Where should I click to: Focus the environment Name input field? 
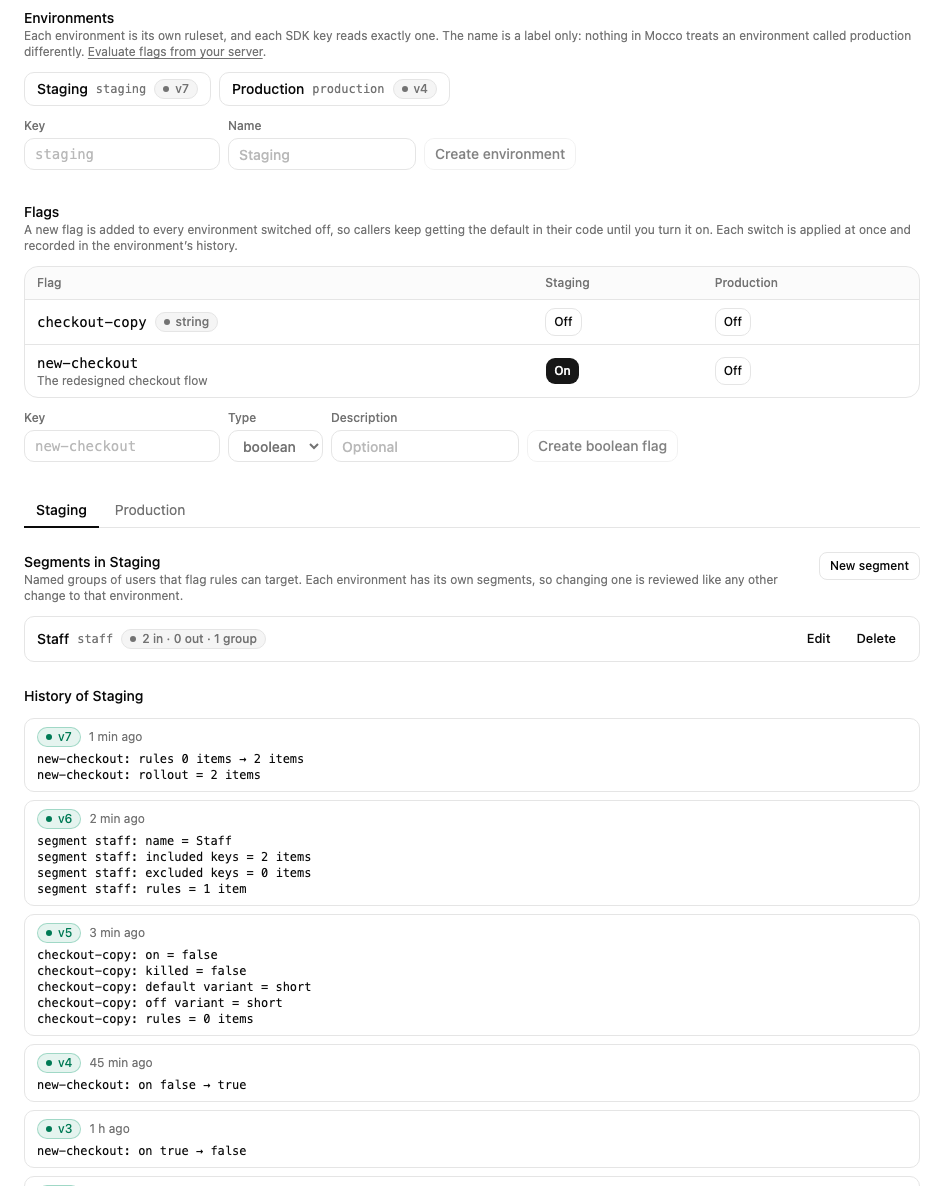[x=322, y=154]
